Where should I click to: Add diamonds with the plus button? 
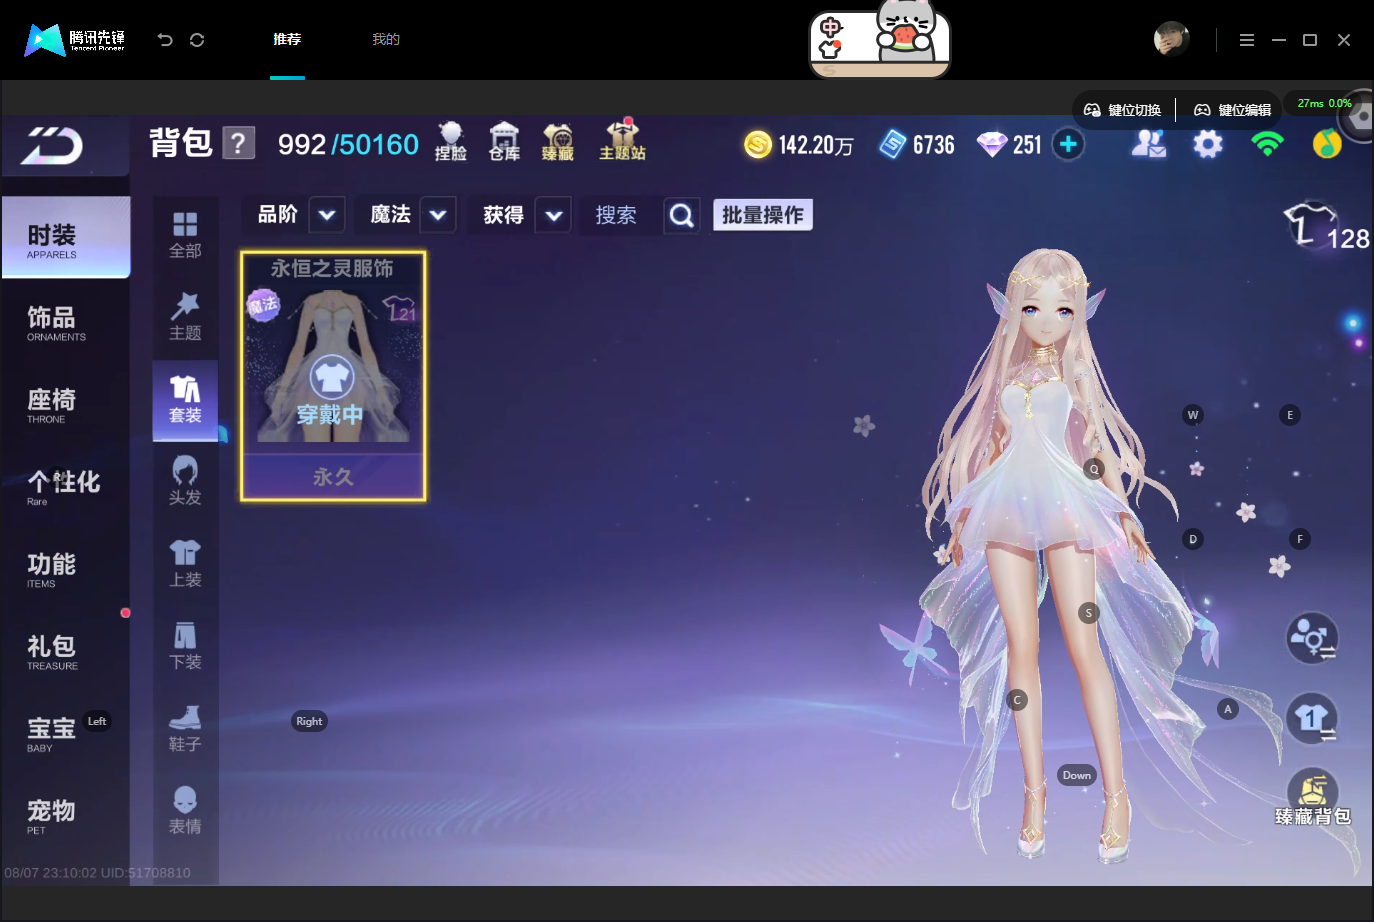click(x=1068, y=145)
